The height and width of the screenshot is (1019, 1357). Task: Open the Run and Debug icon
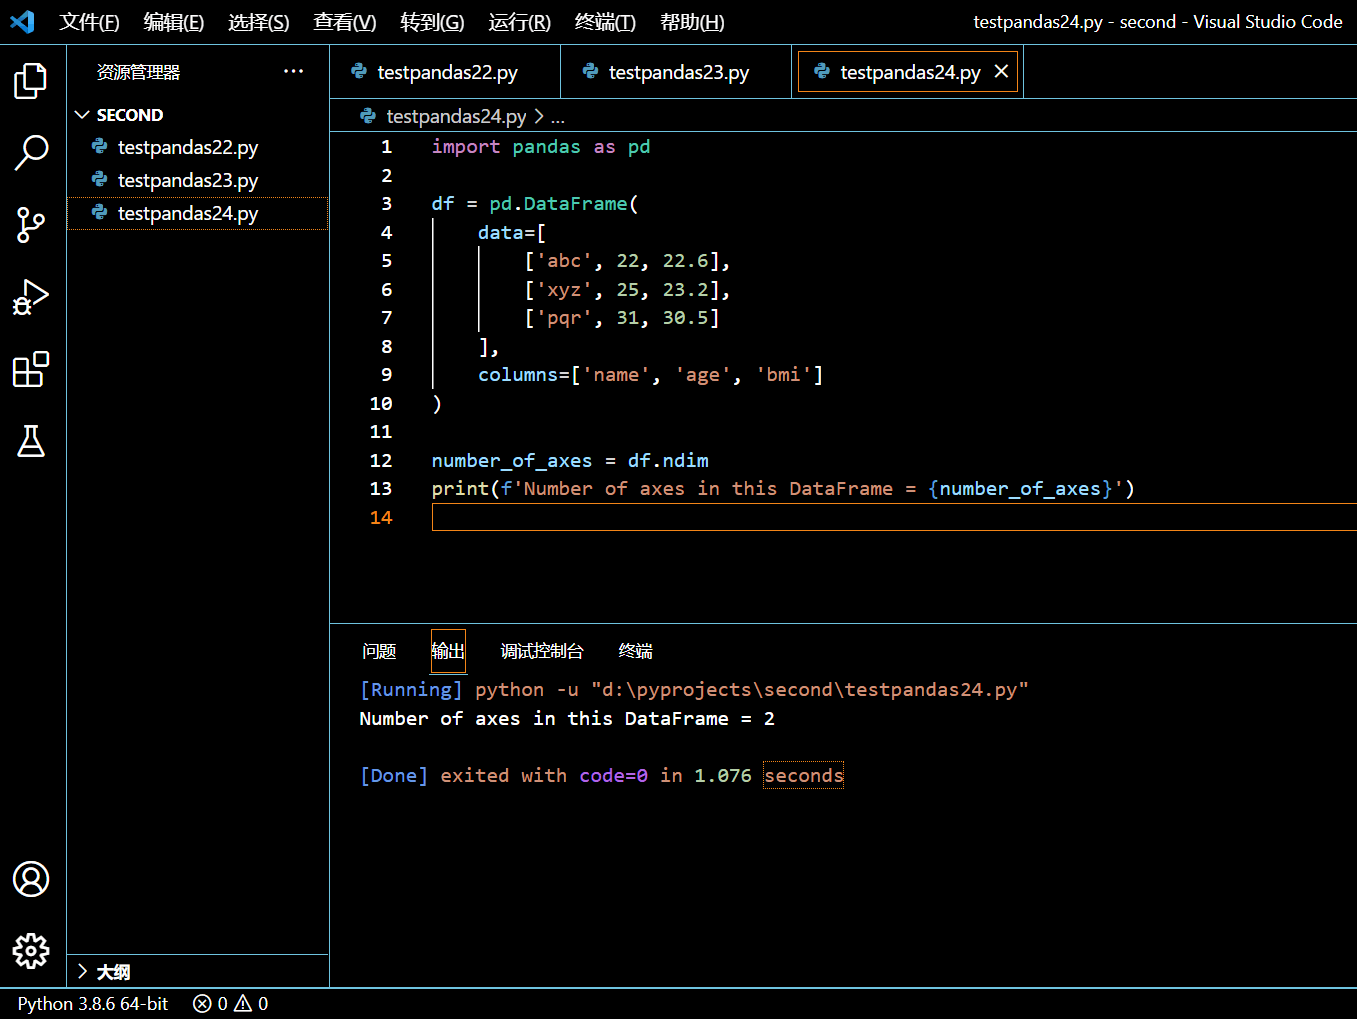click(x=31, y=297)
